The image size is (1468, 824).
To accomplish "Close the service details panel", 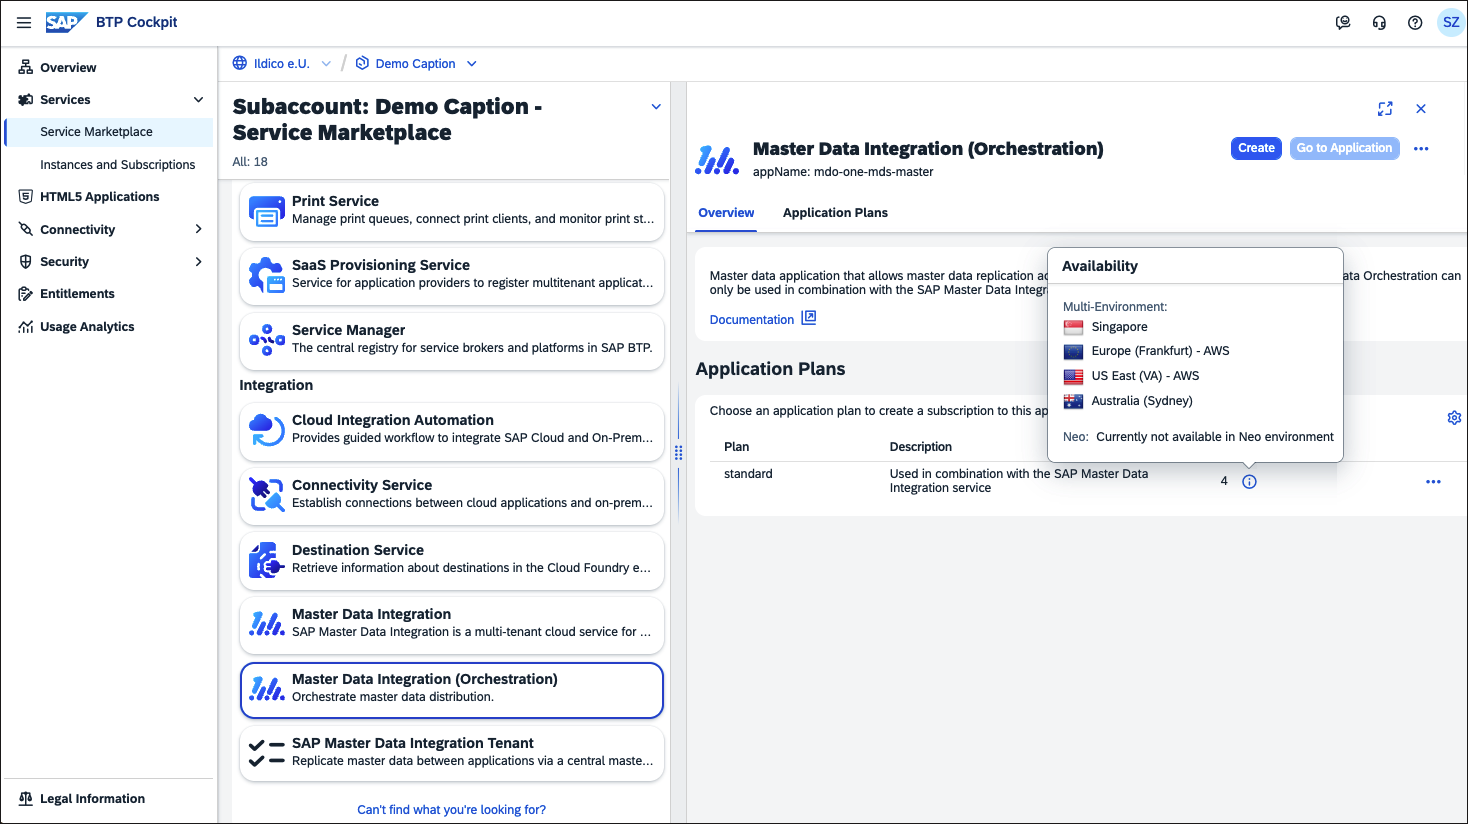I will pyautogui.click(x=1421, y=108).
